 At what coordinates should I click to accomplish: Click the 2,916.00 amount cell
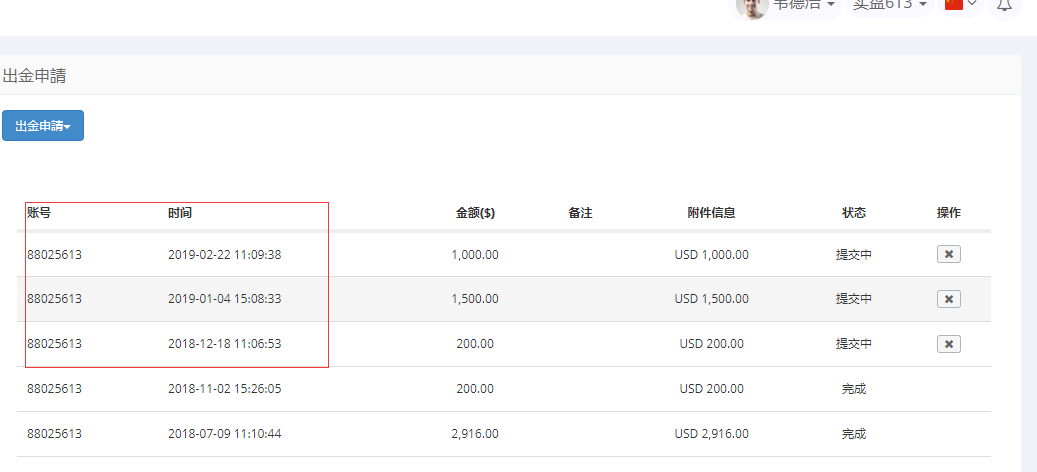pos(474,434)
